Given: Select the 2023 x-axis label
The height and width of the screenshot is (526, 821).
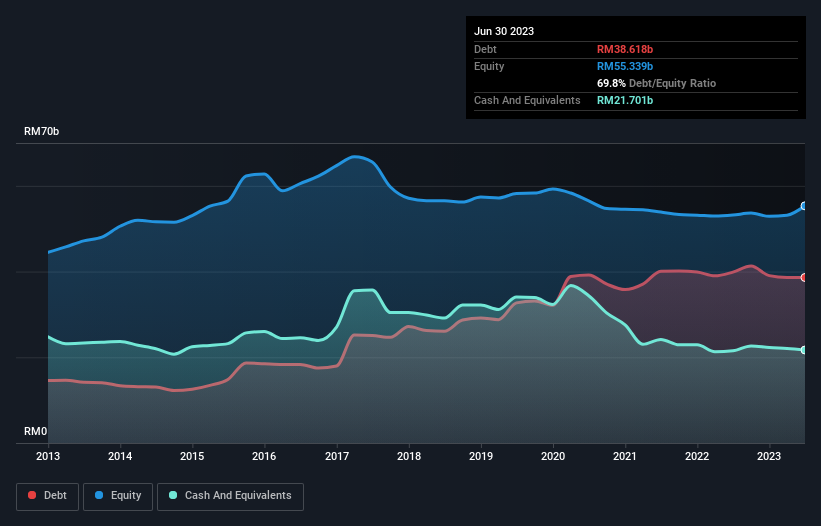Looking at the screenshot, I should (769, 456).
